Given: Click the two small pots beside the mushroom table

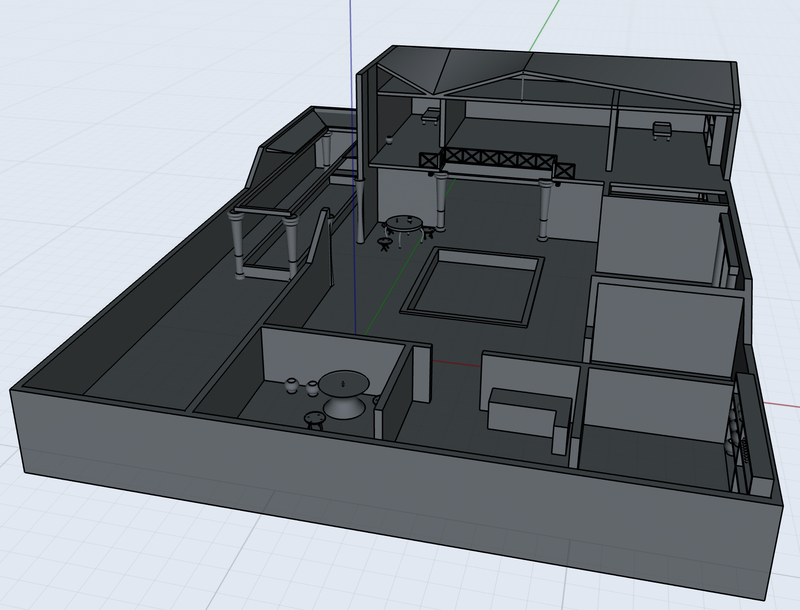Looking at the screenshot, I should pyautogui.click(x=300, y=385).
